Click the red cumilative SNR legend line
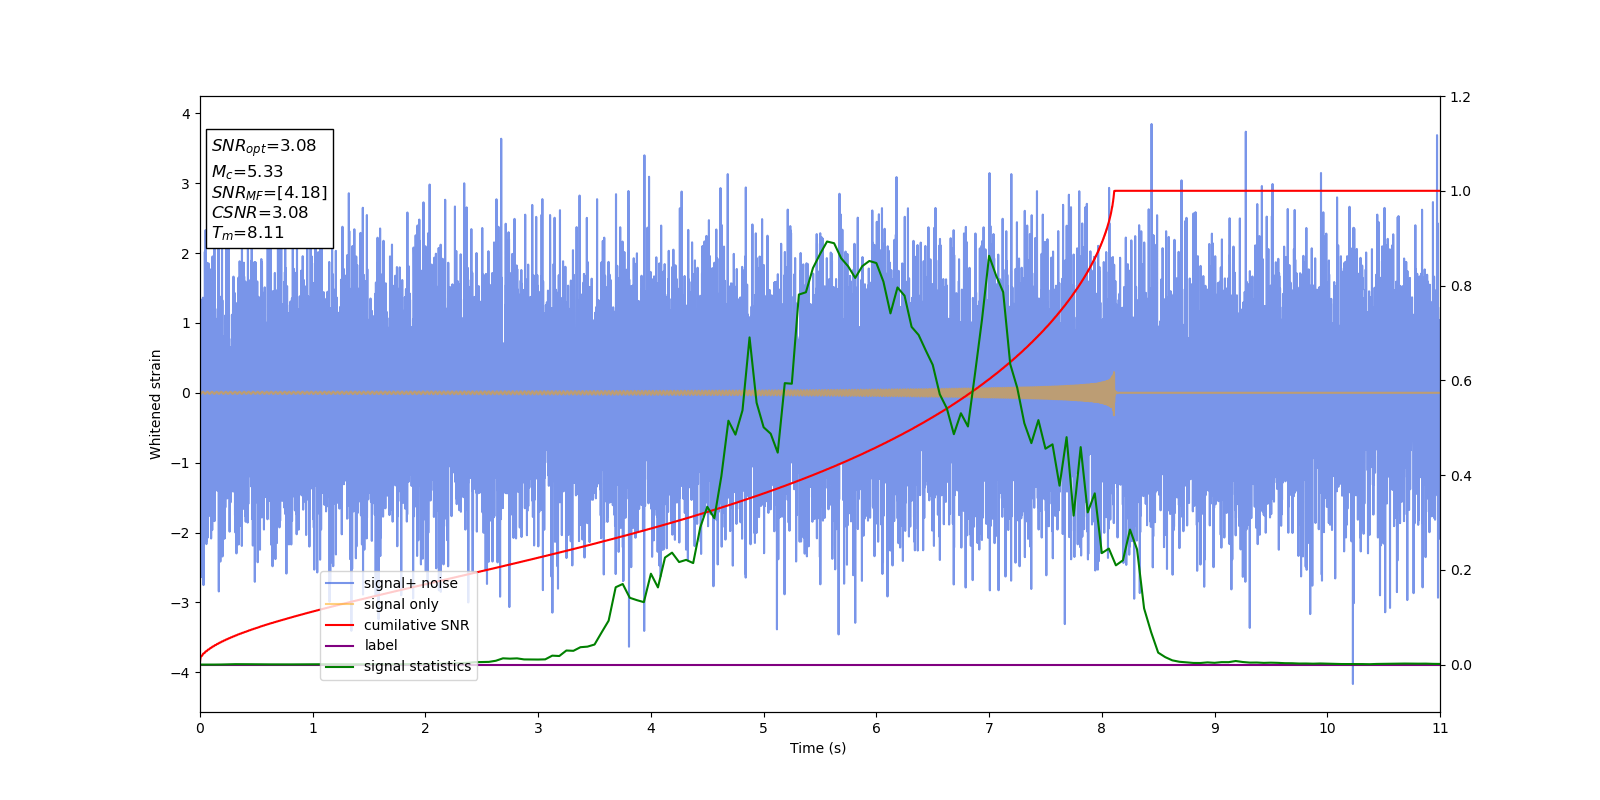1600x800 pixels. point(340,625)
